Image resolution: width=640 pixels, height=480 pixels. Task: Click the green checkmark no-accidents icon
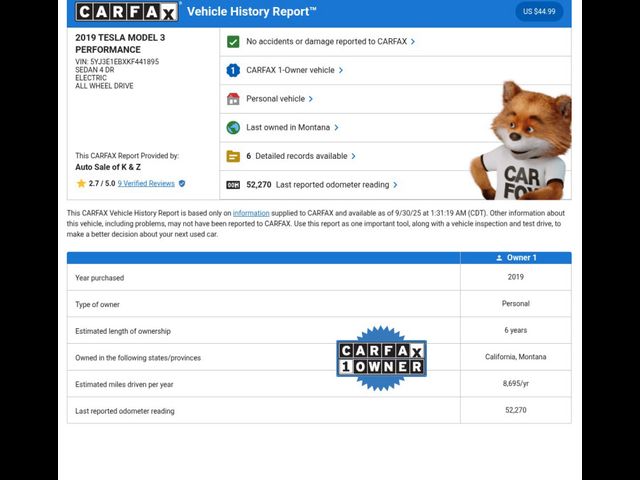(233, 42)
